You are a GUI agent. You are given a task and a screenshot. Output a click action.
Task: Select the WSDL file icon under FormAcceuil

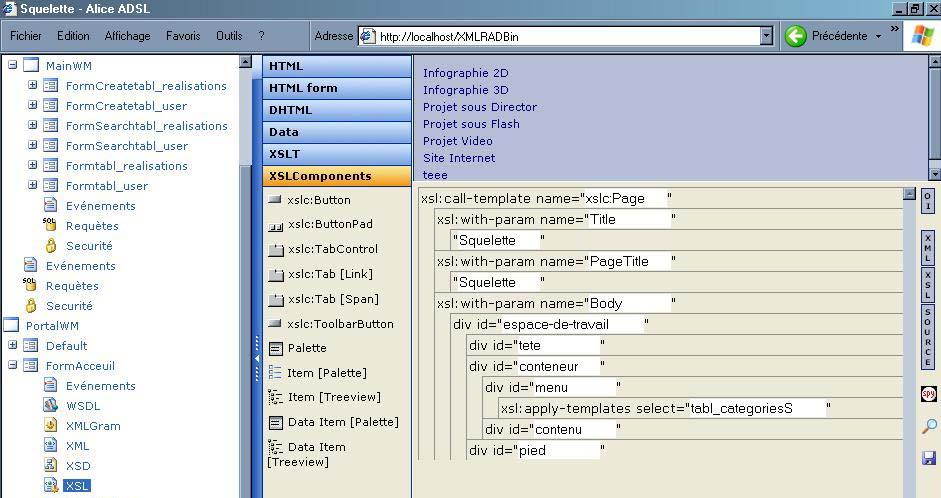point(50,405)
